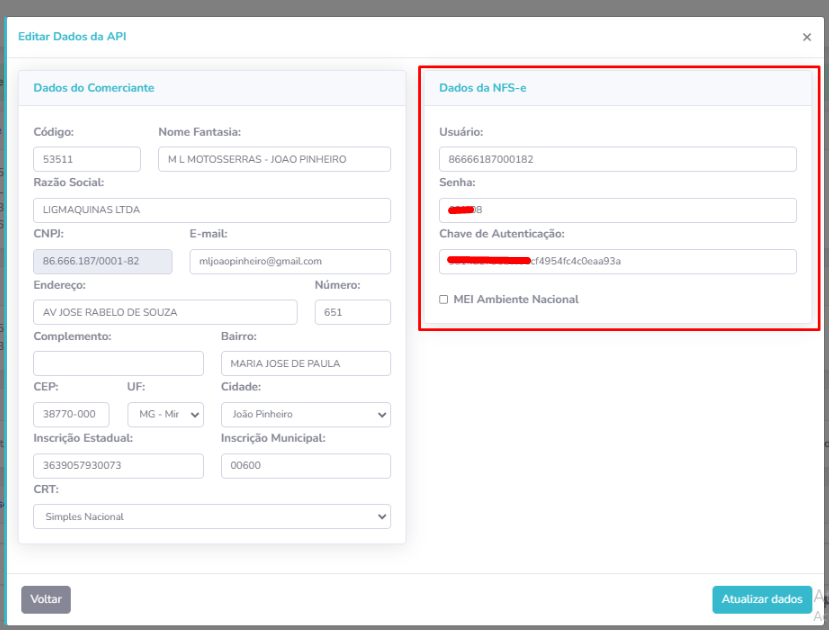
Task: Click the disabled CNPJ field
Action: 86,261
